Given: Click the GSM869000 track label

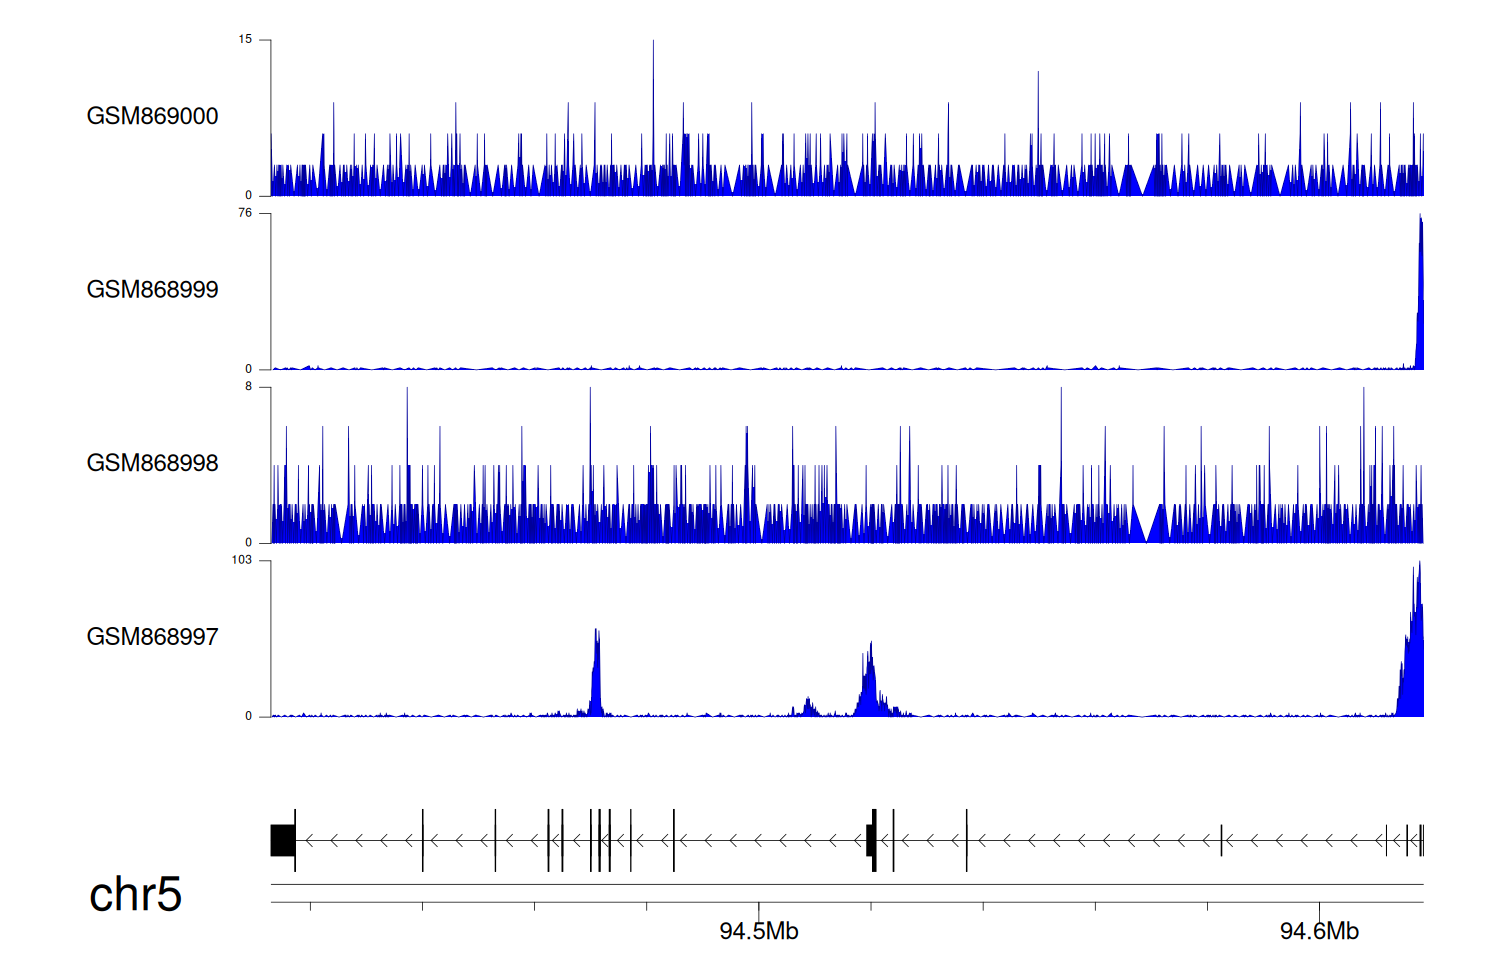Looking at the screenshot, I should pyautogui.click(x=152, y=116).
